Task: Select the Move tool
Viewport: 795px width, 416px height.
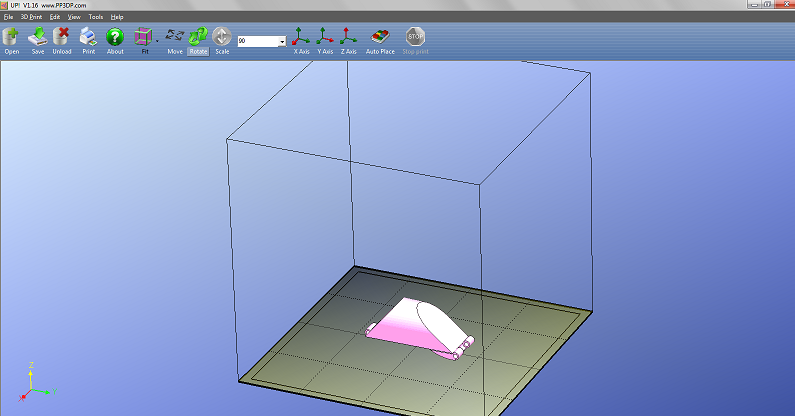Action: (x=175, y=41)
